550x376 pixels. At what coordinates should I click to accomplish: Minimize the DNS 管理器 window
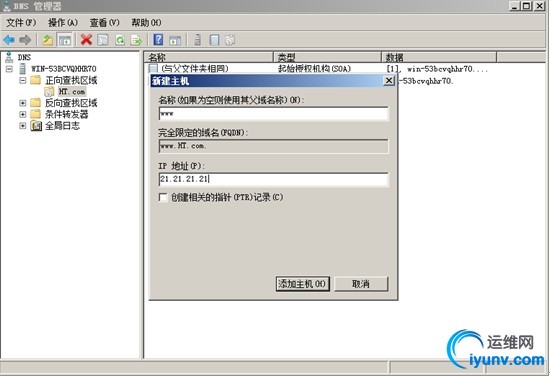tap(514, 6)
